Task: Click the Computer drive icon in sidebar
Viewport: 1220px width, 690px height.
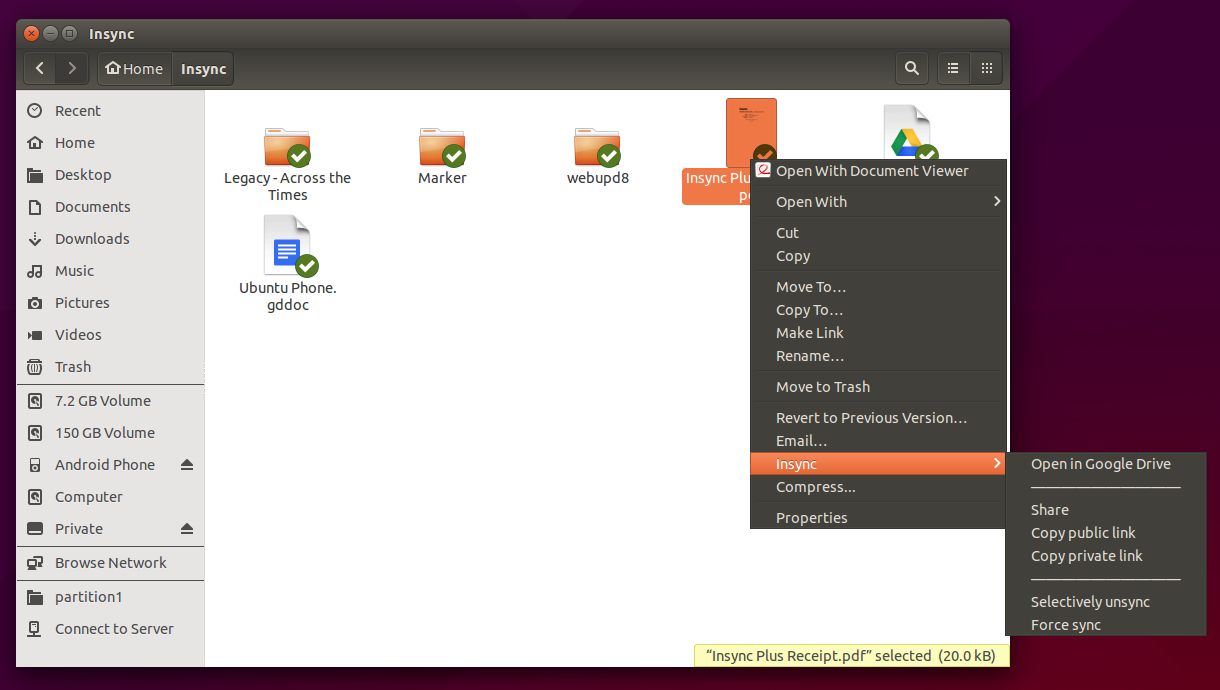Action: (x=35, y=497)
